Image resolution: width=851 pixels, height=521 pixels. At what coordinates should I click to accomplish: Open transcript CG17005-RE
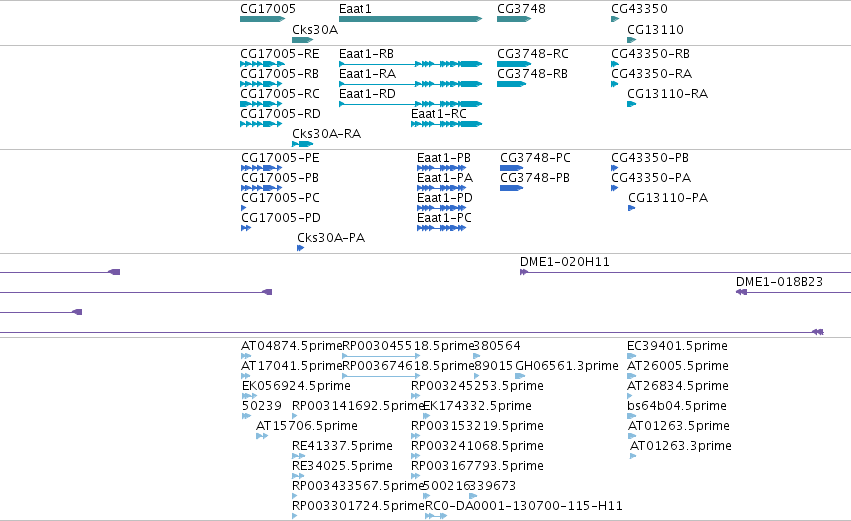[x=280, y=54]
